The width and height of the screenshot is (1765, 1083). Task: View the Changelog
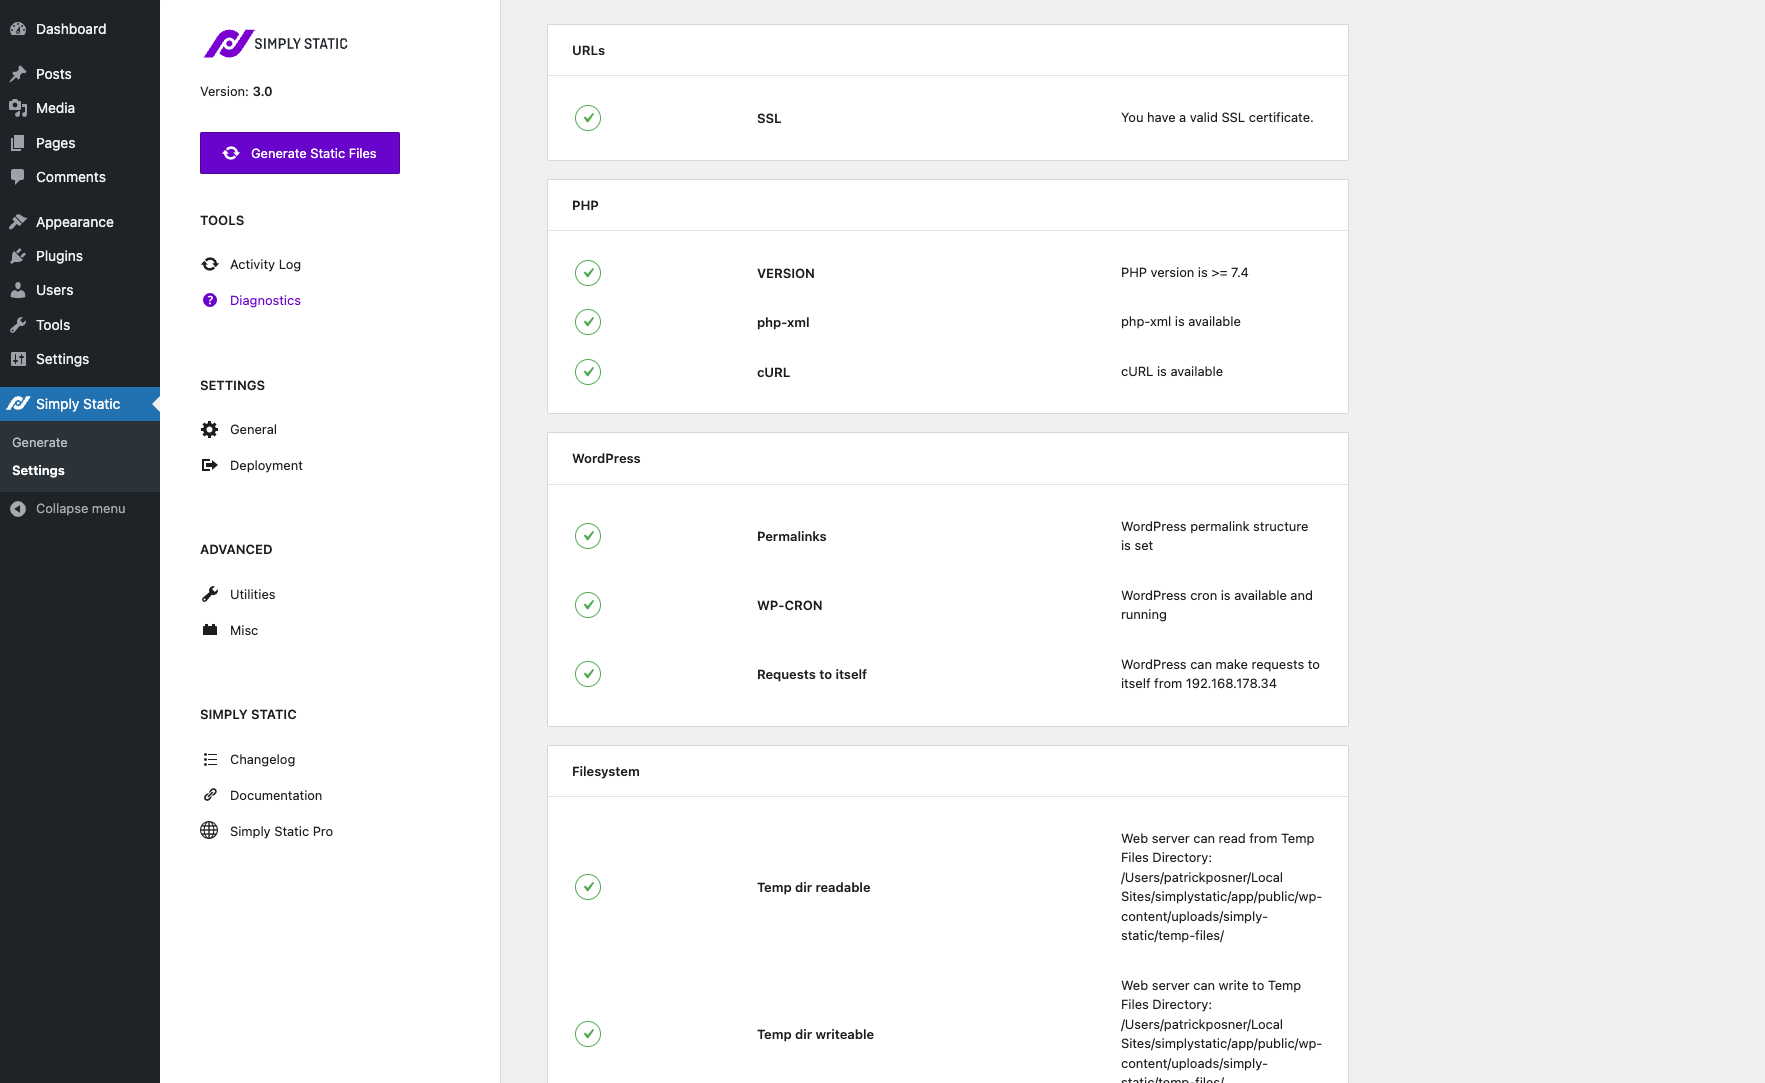262,759
